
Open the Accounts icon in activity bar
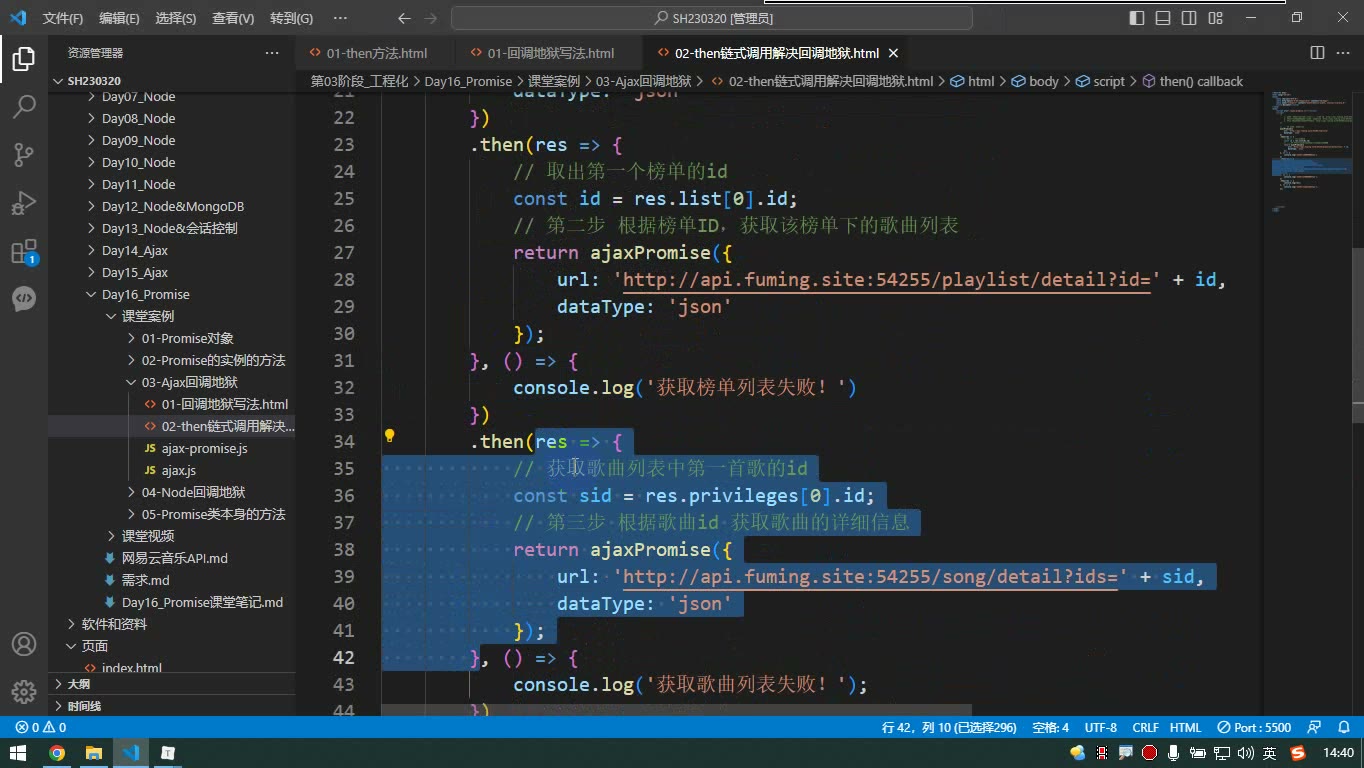[24, 645]
